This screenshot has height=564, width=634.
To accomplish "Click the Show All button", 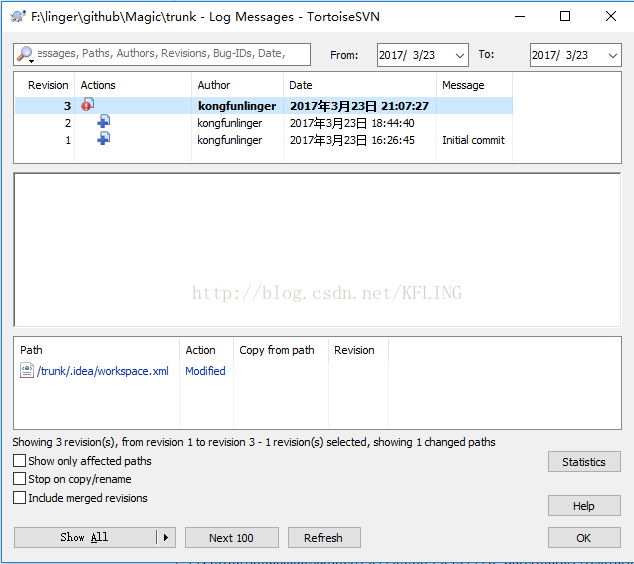I will (x=85, y=537).
